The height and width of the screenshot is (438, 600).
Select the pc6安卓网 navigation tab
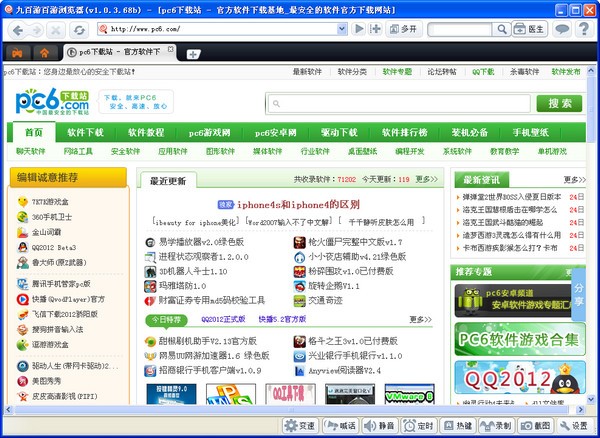pos(276,132)
